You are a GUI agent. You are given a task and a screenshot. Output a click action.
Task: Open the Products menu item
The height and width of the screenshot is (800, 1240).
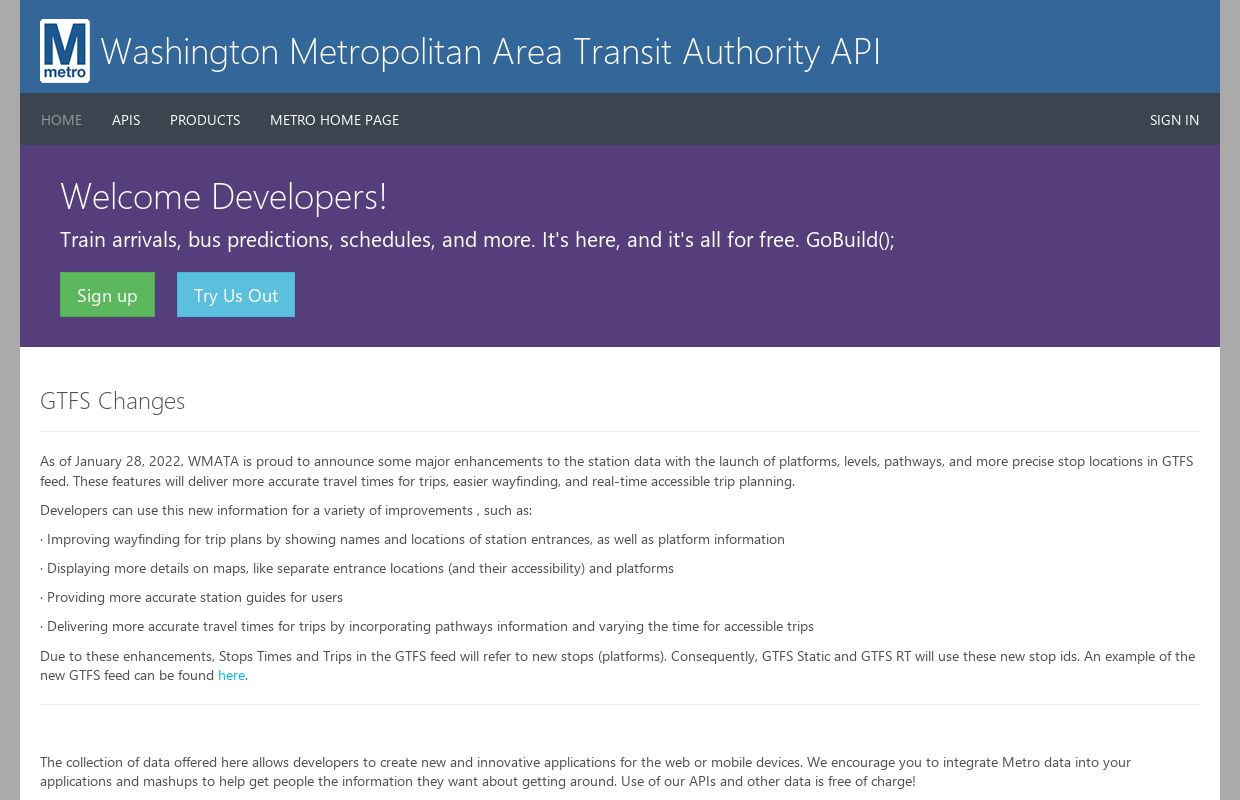click(x=205, y=120)
